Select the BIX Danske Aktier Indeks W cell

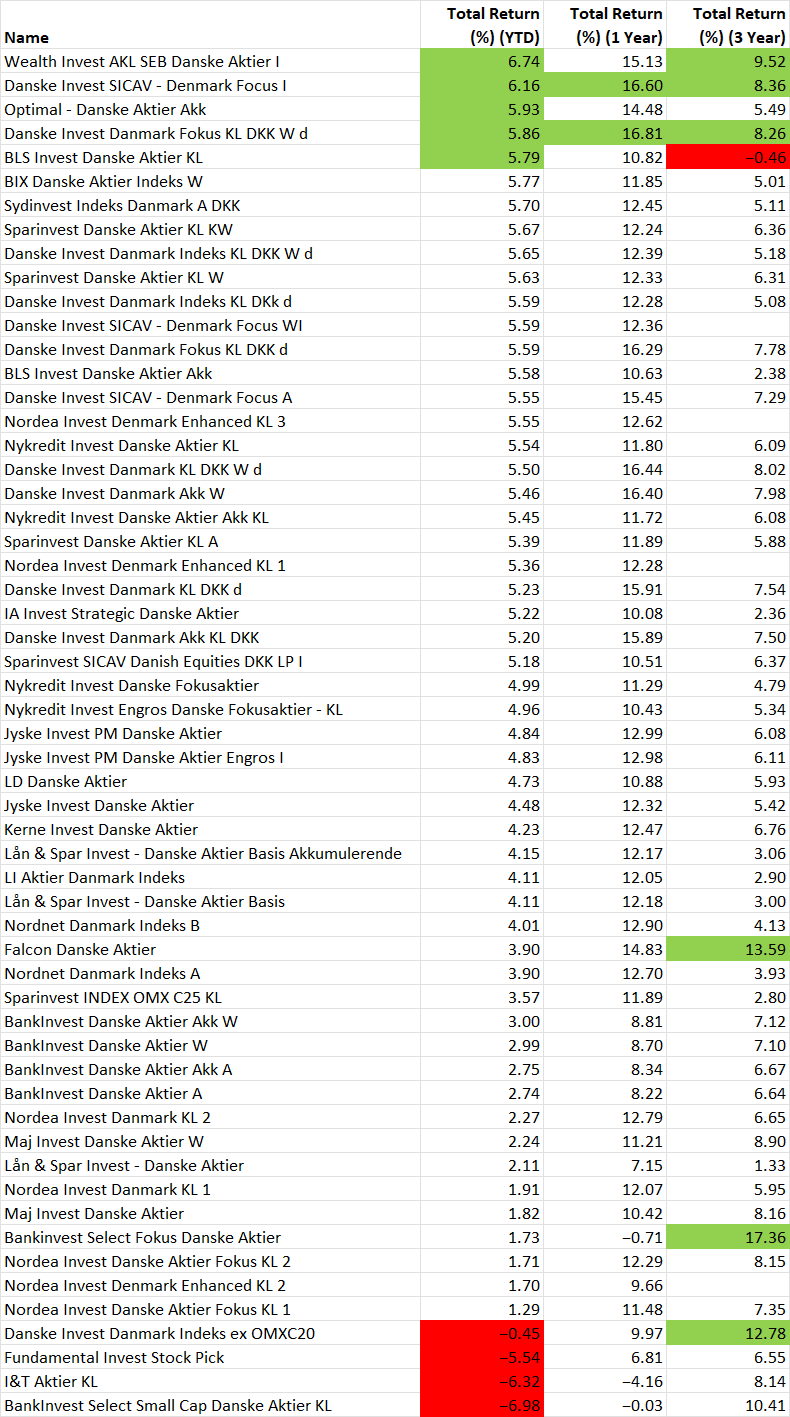click(x=211, y=181)
